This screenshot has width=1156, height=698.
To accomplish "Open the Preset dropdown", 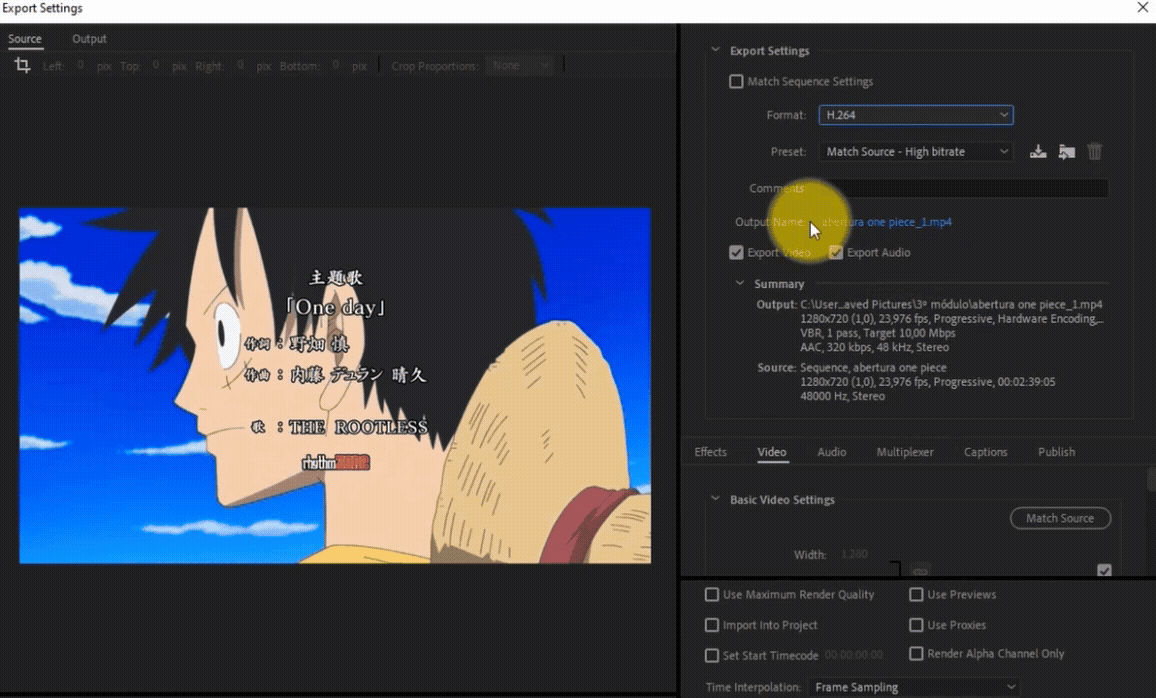I will pos(916,151).
